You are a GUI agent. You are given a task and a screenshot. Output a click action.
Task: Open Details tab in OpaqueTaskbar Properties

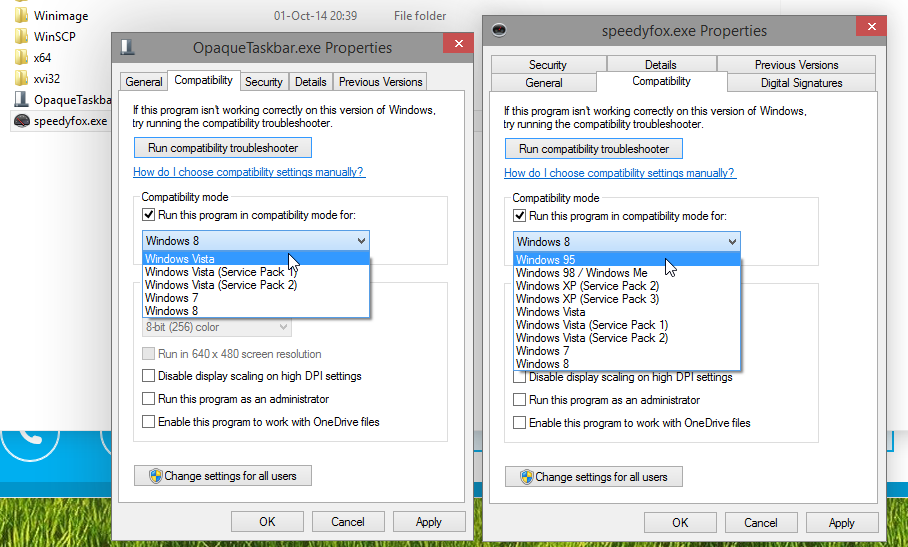click(310, 82)
